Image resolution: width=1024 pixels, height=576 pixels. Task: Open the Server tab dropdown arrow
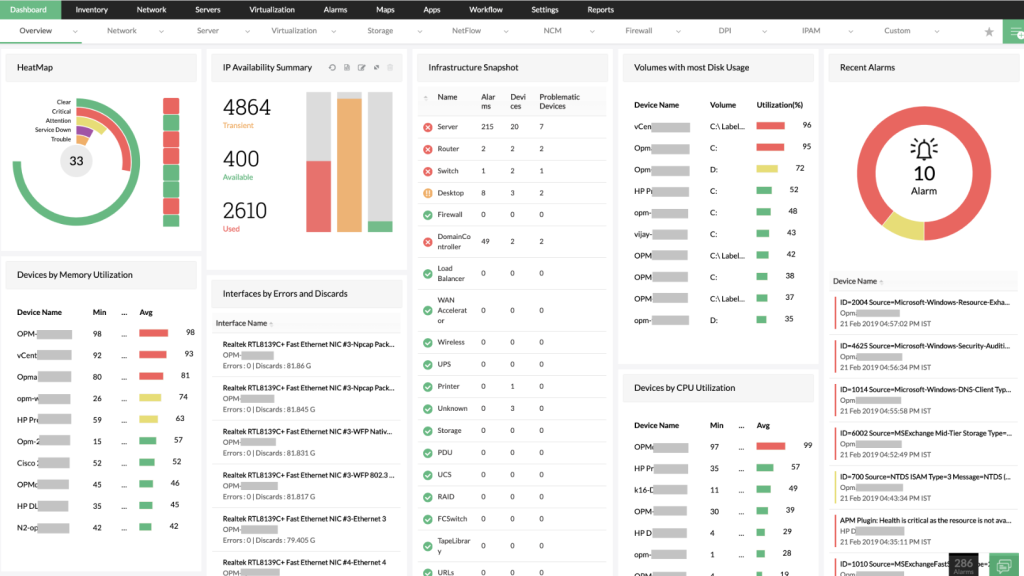pyautogui.click(x=248, y=31)
